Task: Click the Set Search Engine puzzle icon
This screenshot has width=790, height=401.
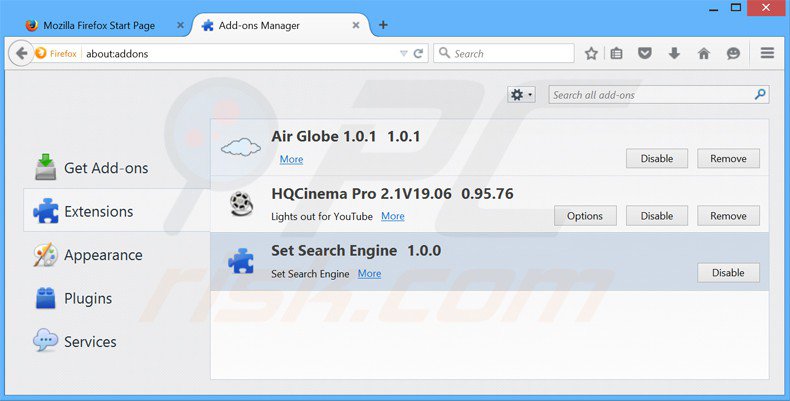Action: 241,261
